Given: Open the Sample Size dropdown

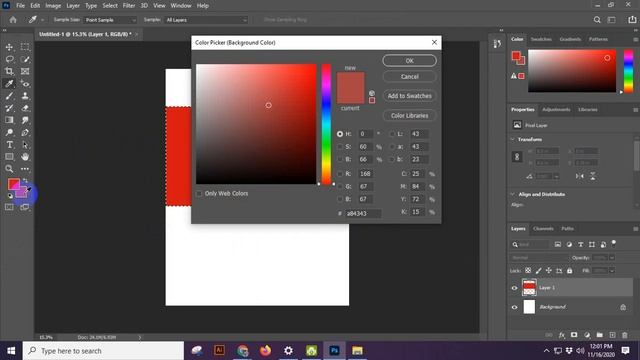Looking at the screenshot, I should 110,20.
